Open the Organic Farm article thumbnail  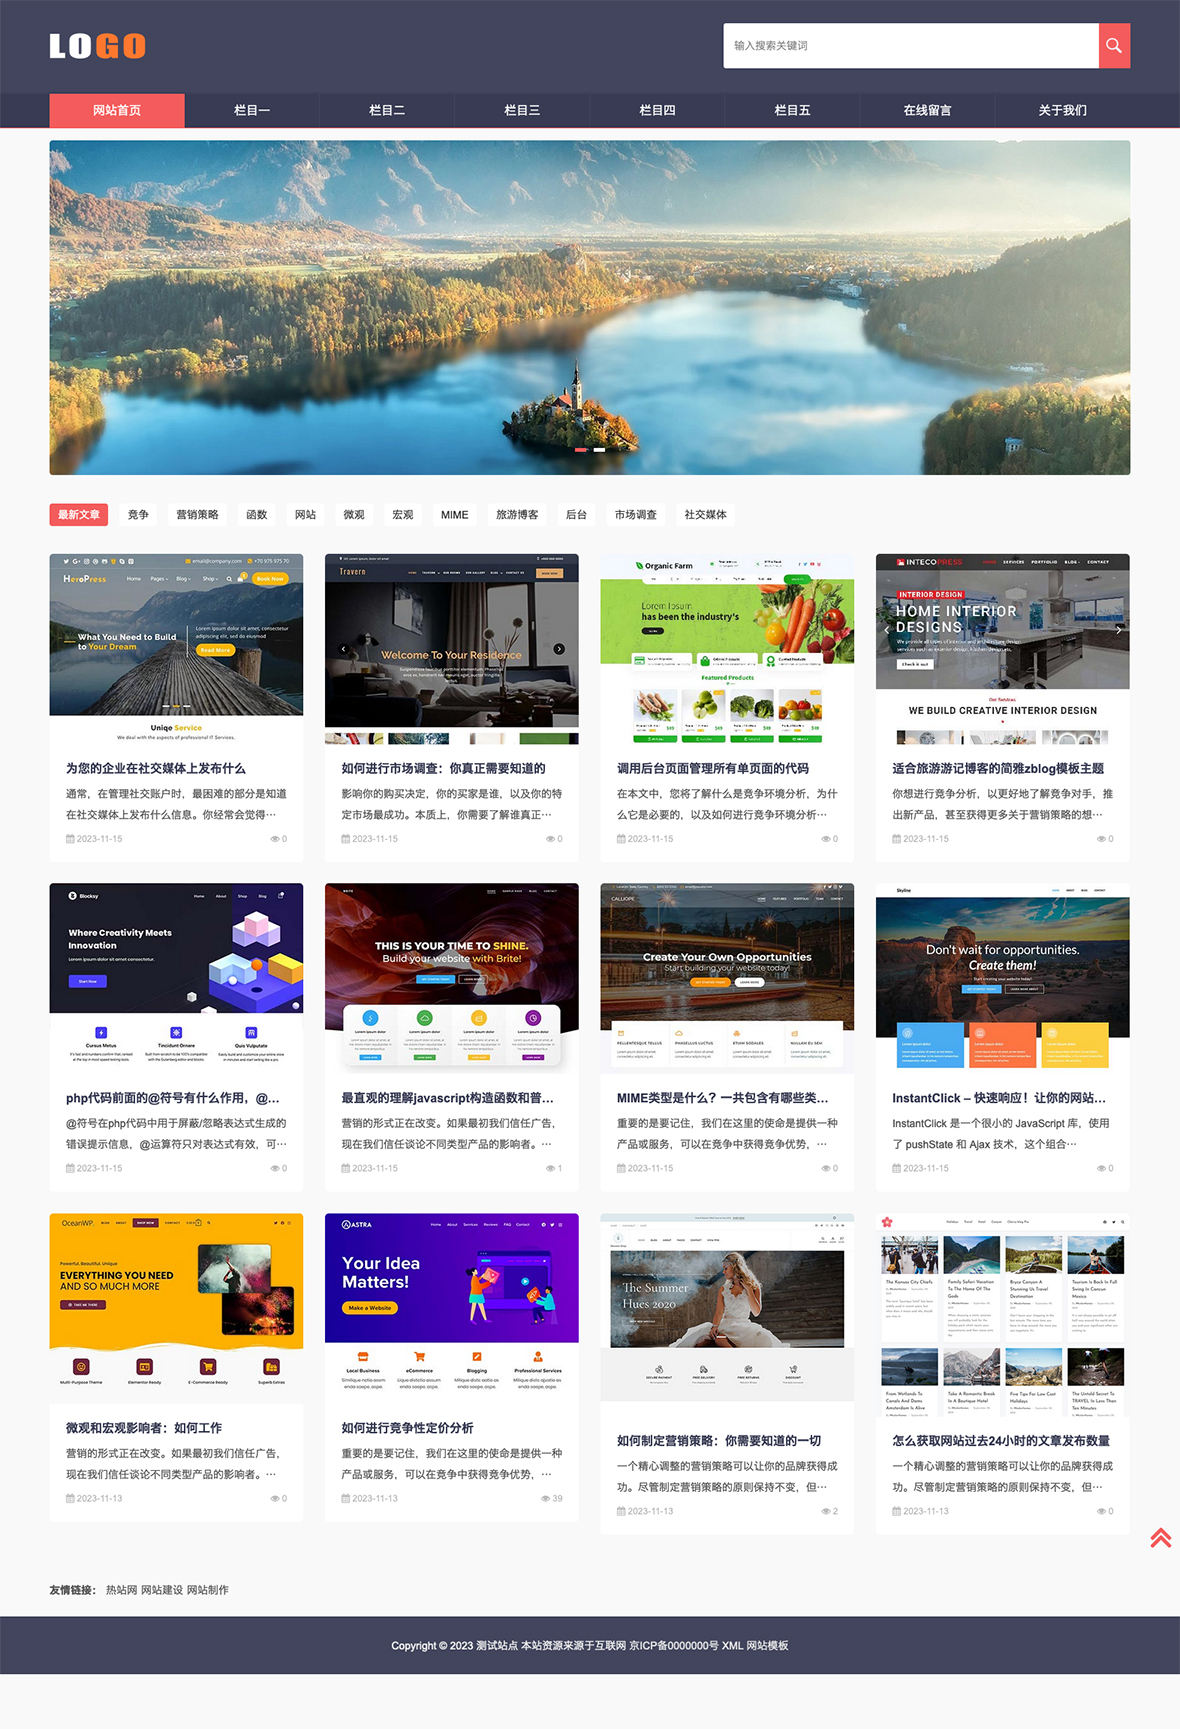pyautogui.click(x=727, y=649)
